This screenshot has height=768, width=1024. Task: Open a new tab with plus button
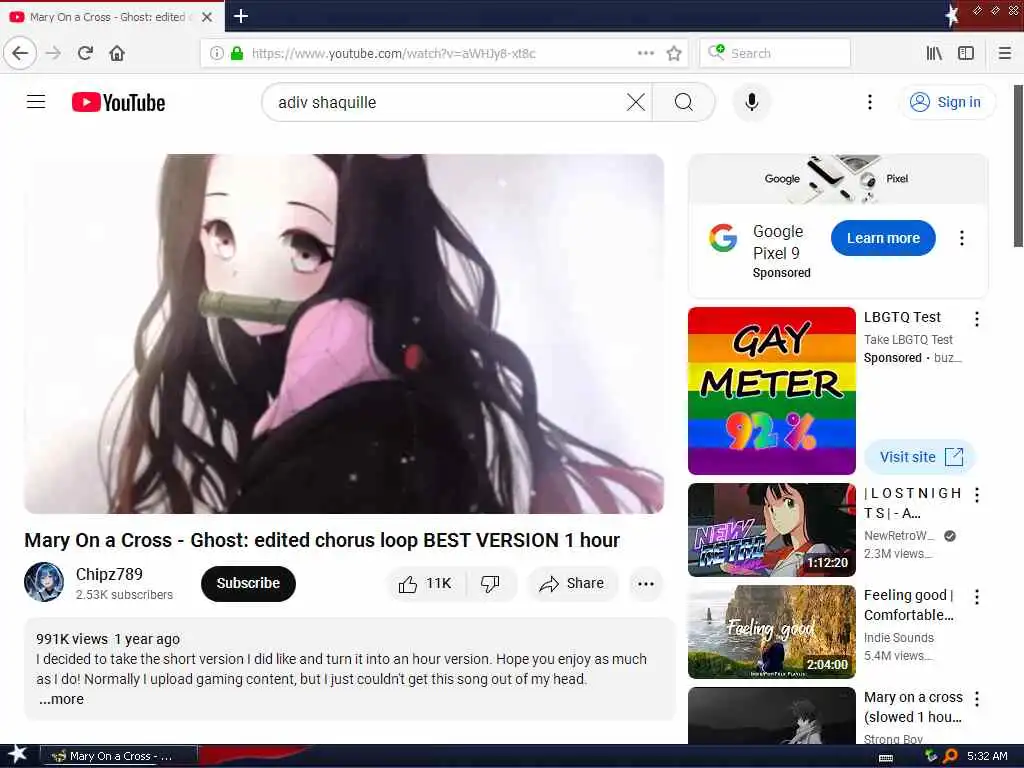tap(240, 16)
